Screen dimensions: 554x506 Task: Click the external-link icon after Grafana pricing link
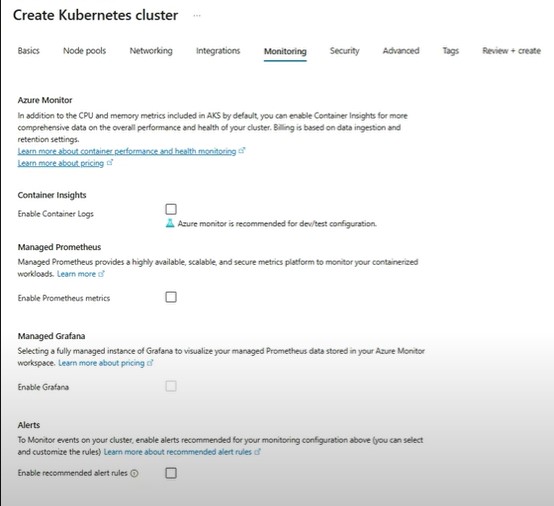pos(150,363)
